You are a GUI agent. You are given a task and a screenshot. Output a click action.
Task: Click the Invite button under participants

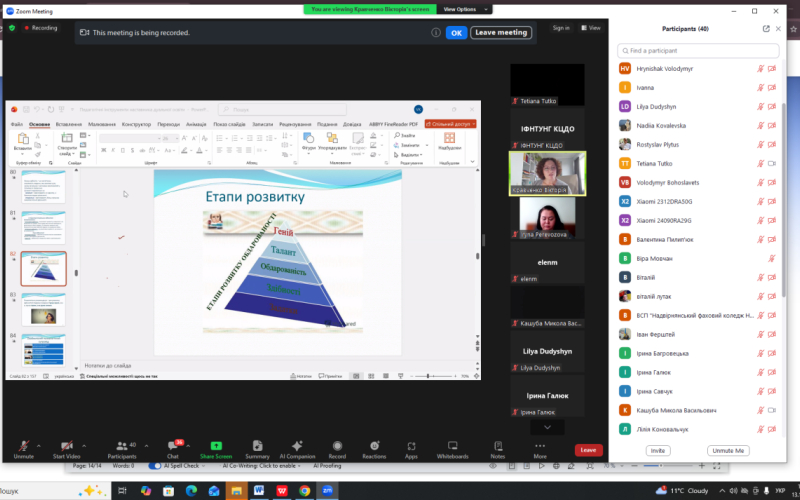(658, 451)
